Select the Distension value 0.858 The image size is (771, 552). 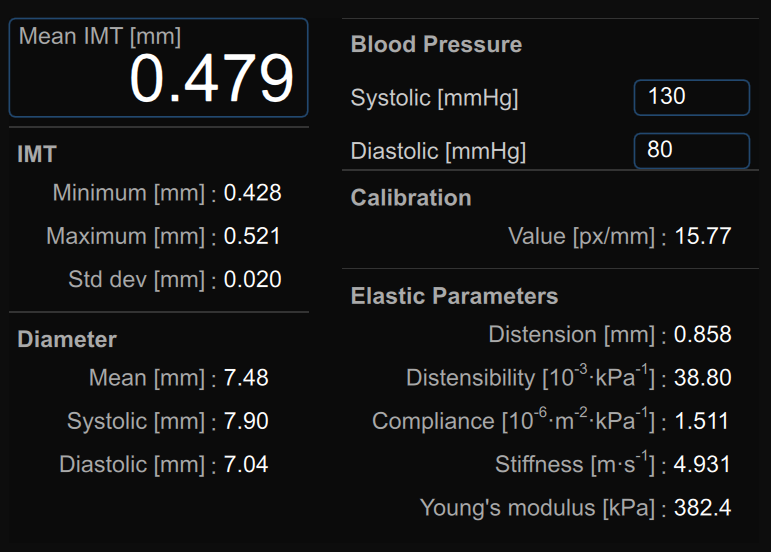pyautogui.click(x=702, y=335)
